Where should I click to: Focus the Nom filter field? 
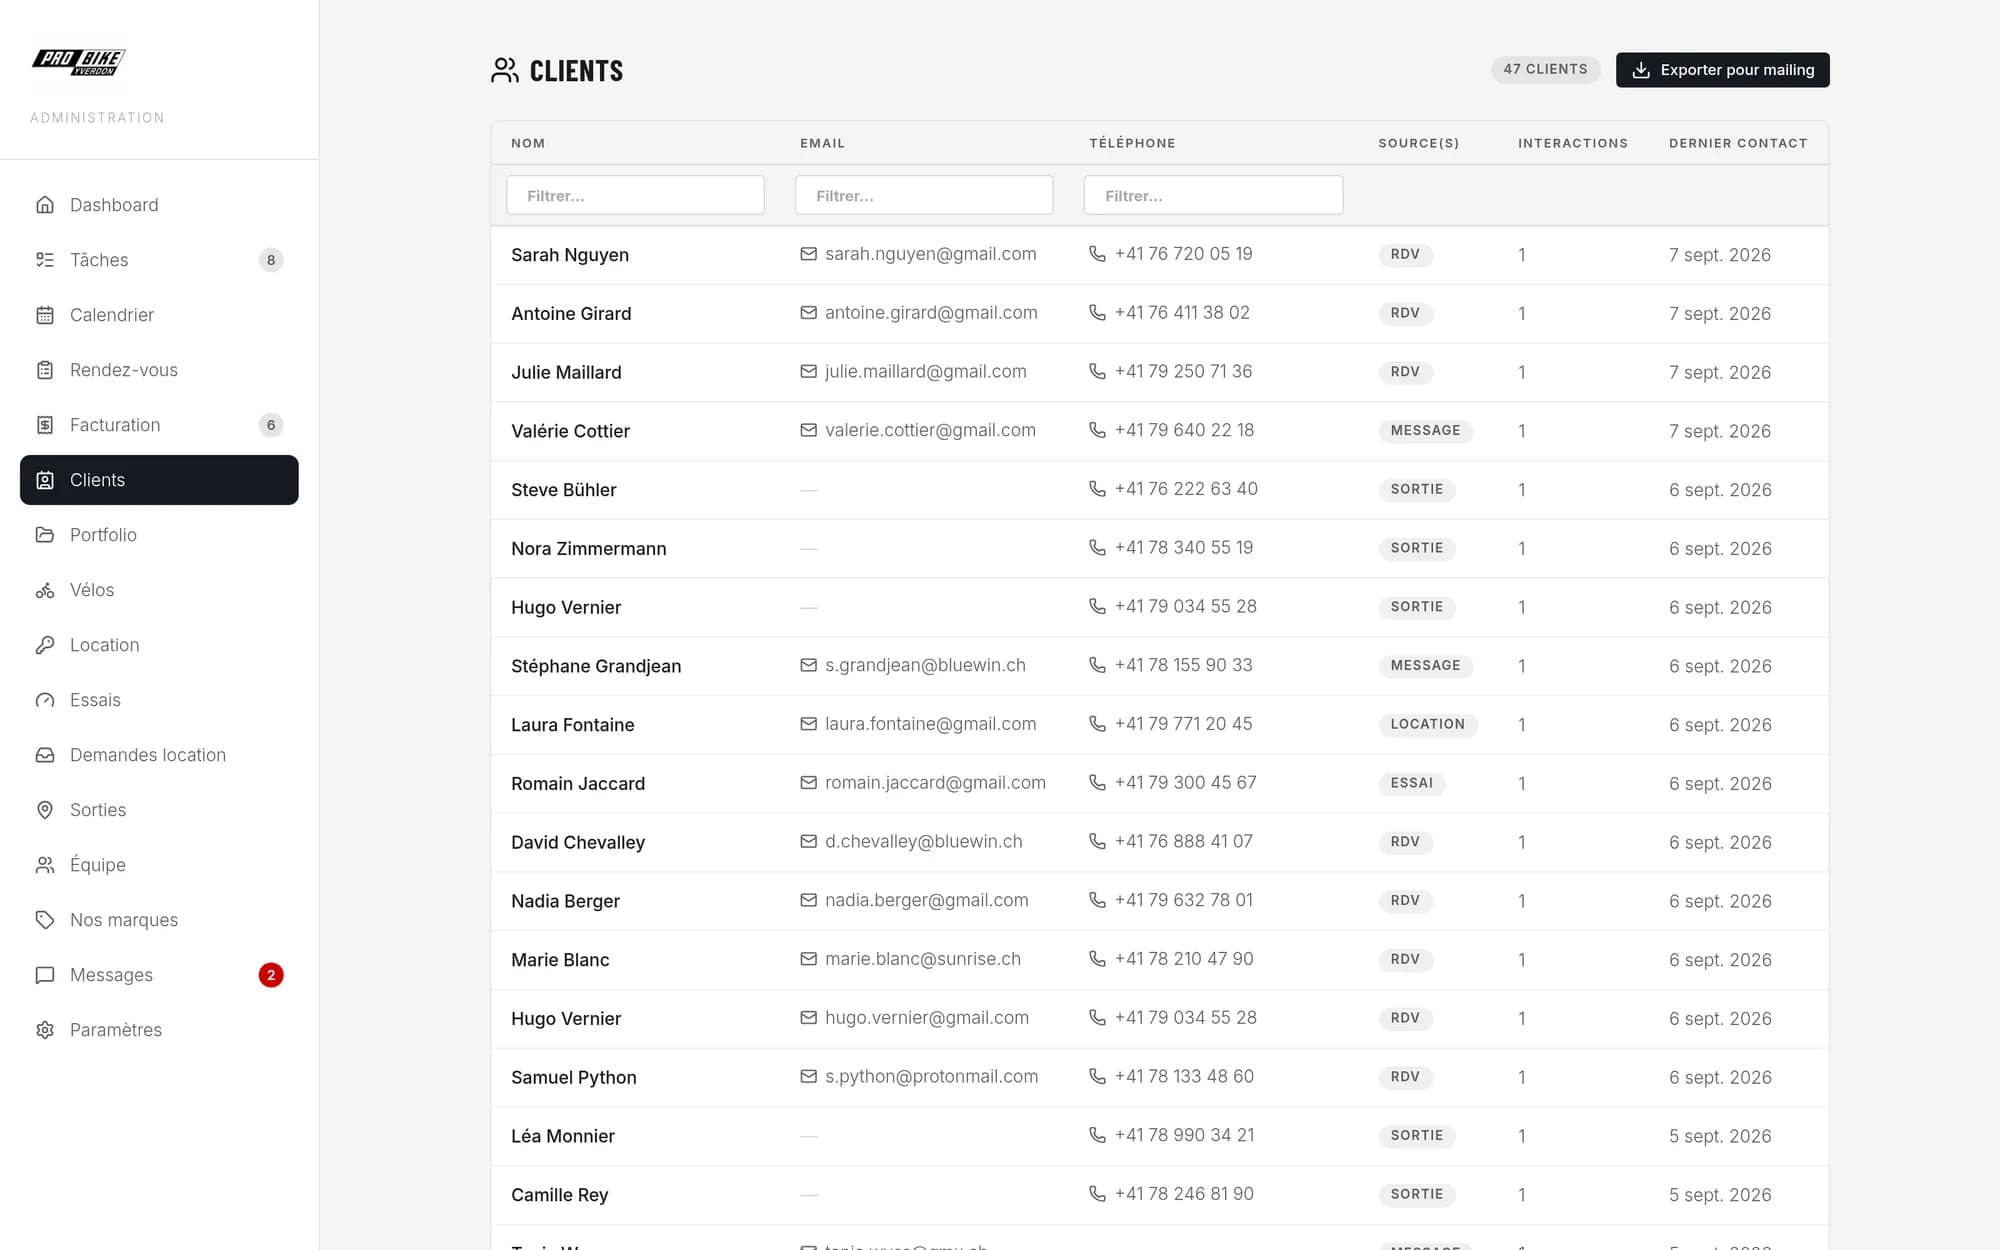[x=635, y=195]
